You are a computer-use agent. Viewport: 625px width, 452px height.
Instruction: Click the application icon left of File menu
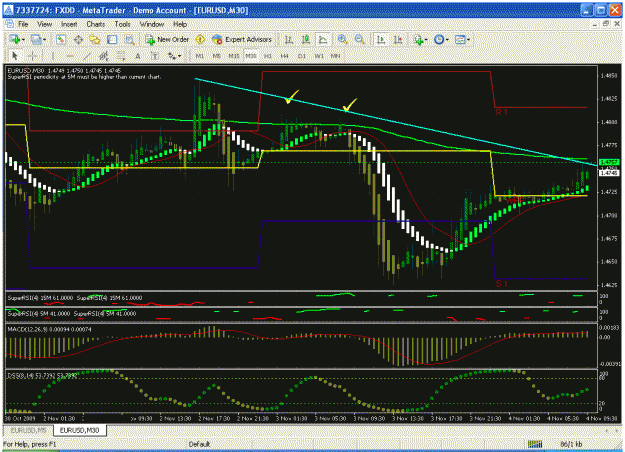click(x=9, y=24)
